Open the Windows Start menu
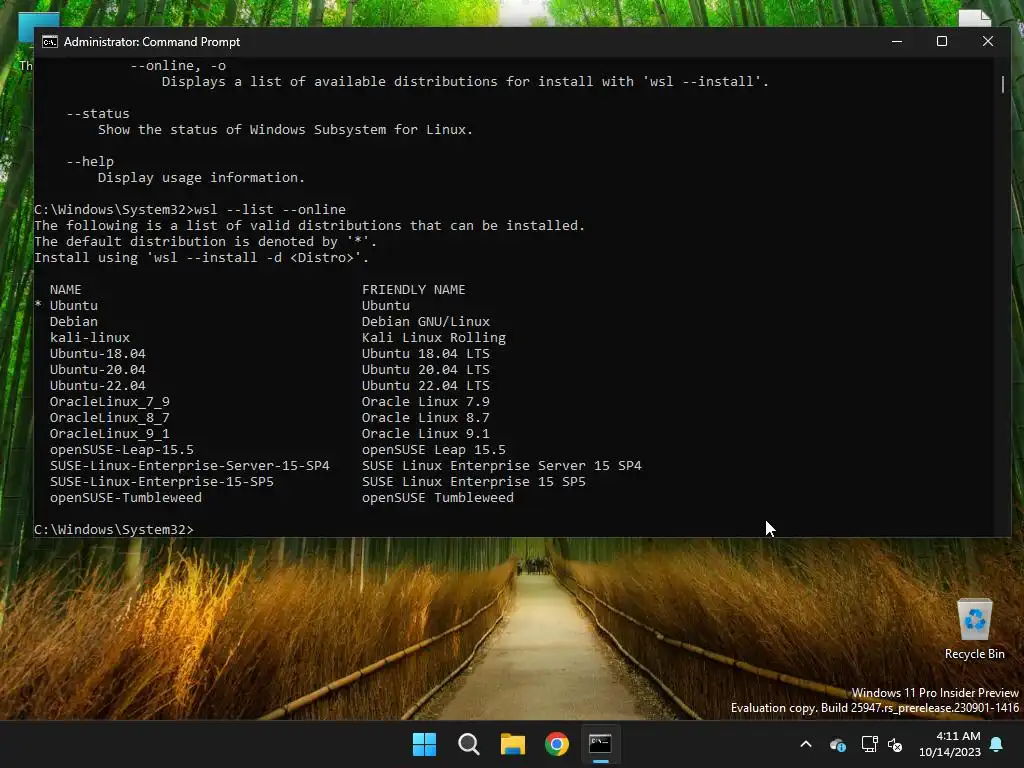 (x=424, y=744)
